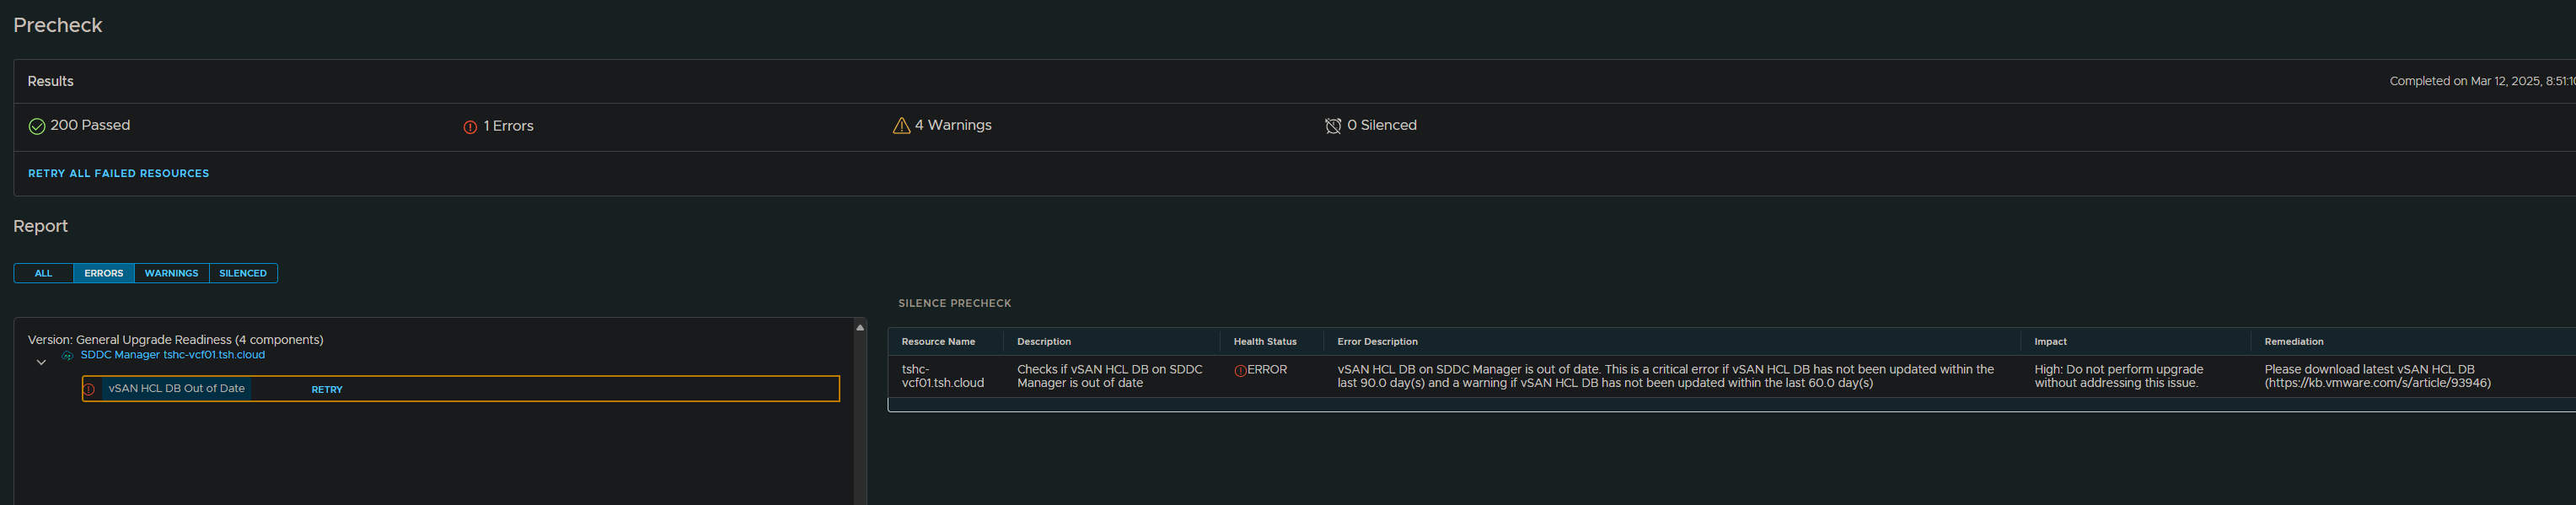Click the Health Status column header
Image resolution: width=2576 pixels, height=505 pixels.
1265,342
